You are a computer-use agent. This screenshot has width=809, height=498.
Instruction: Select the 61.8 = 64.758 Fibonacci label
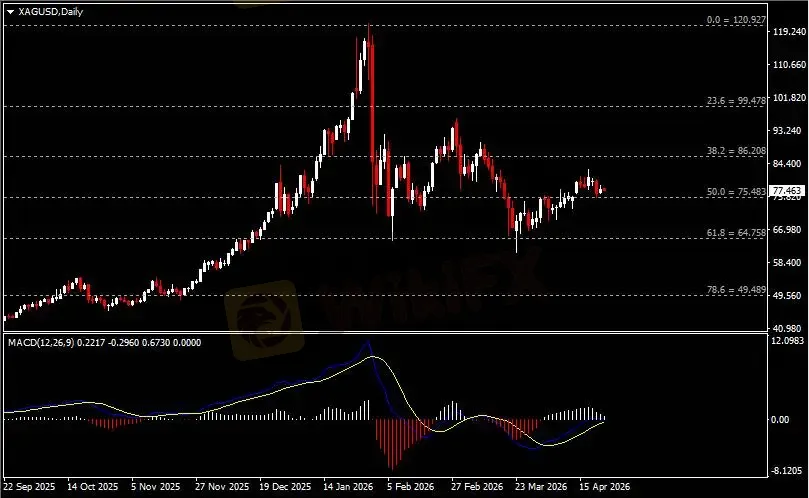[736, 233]
